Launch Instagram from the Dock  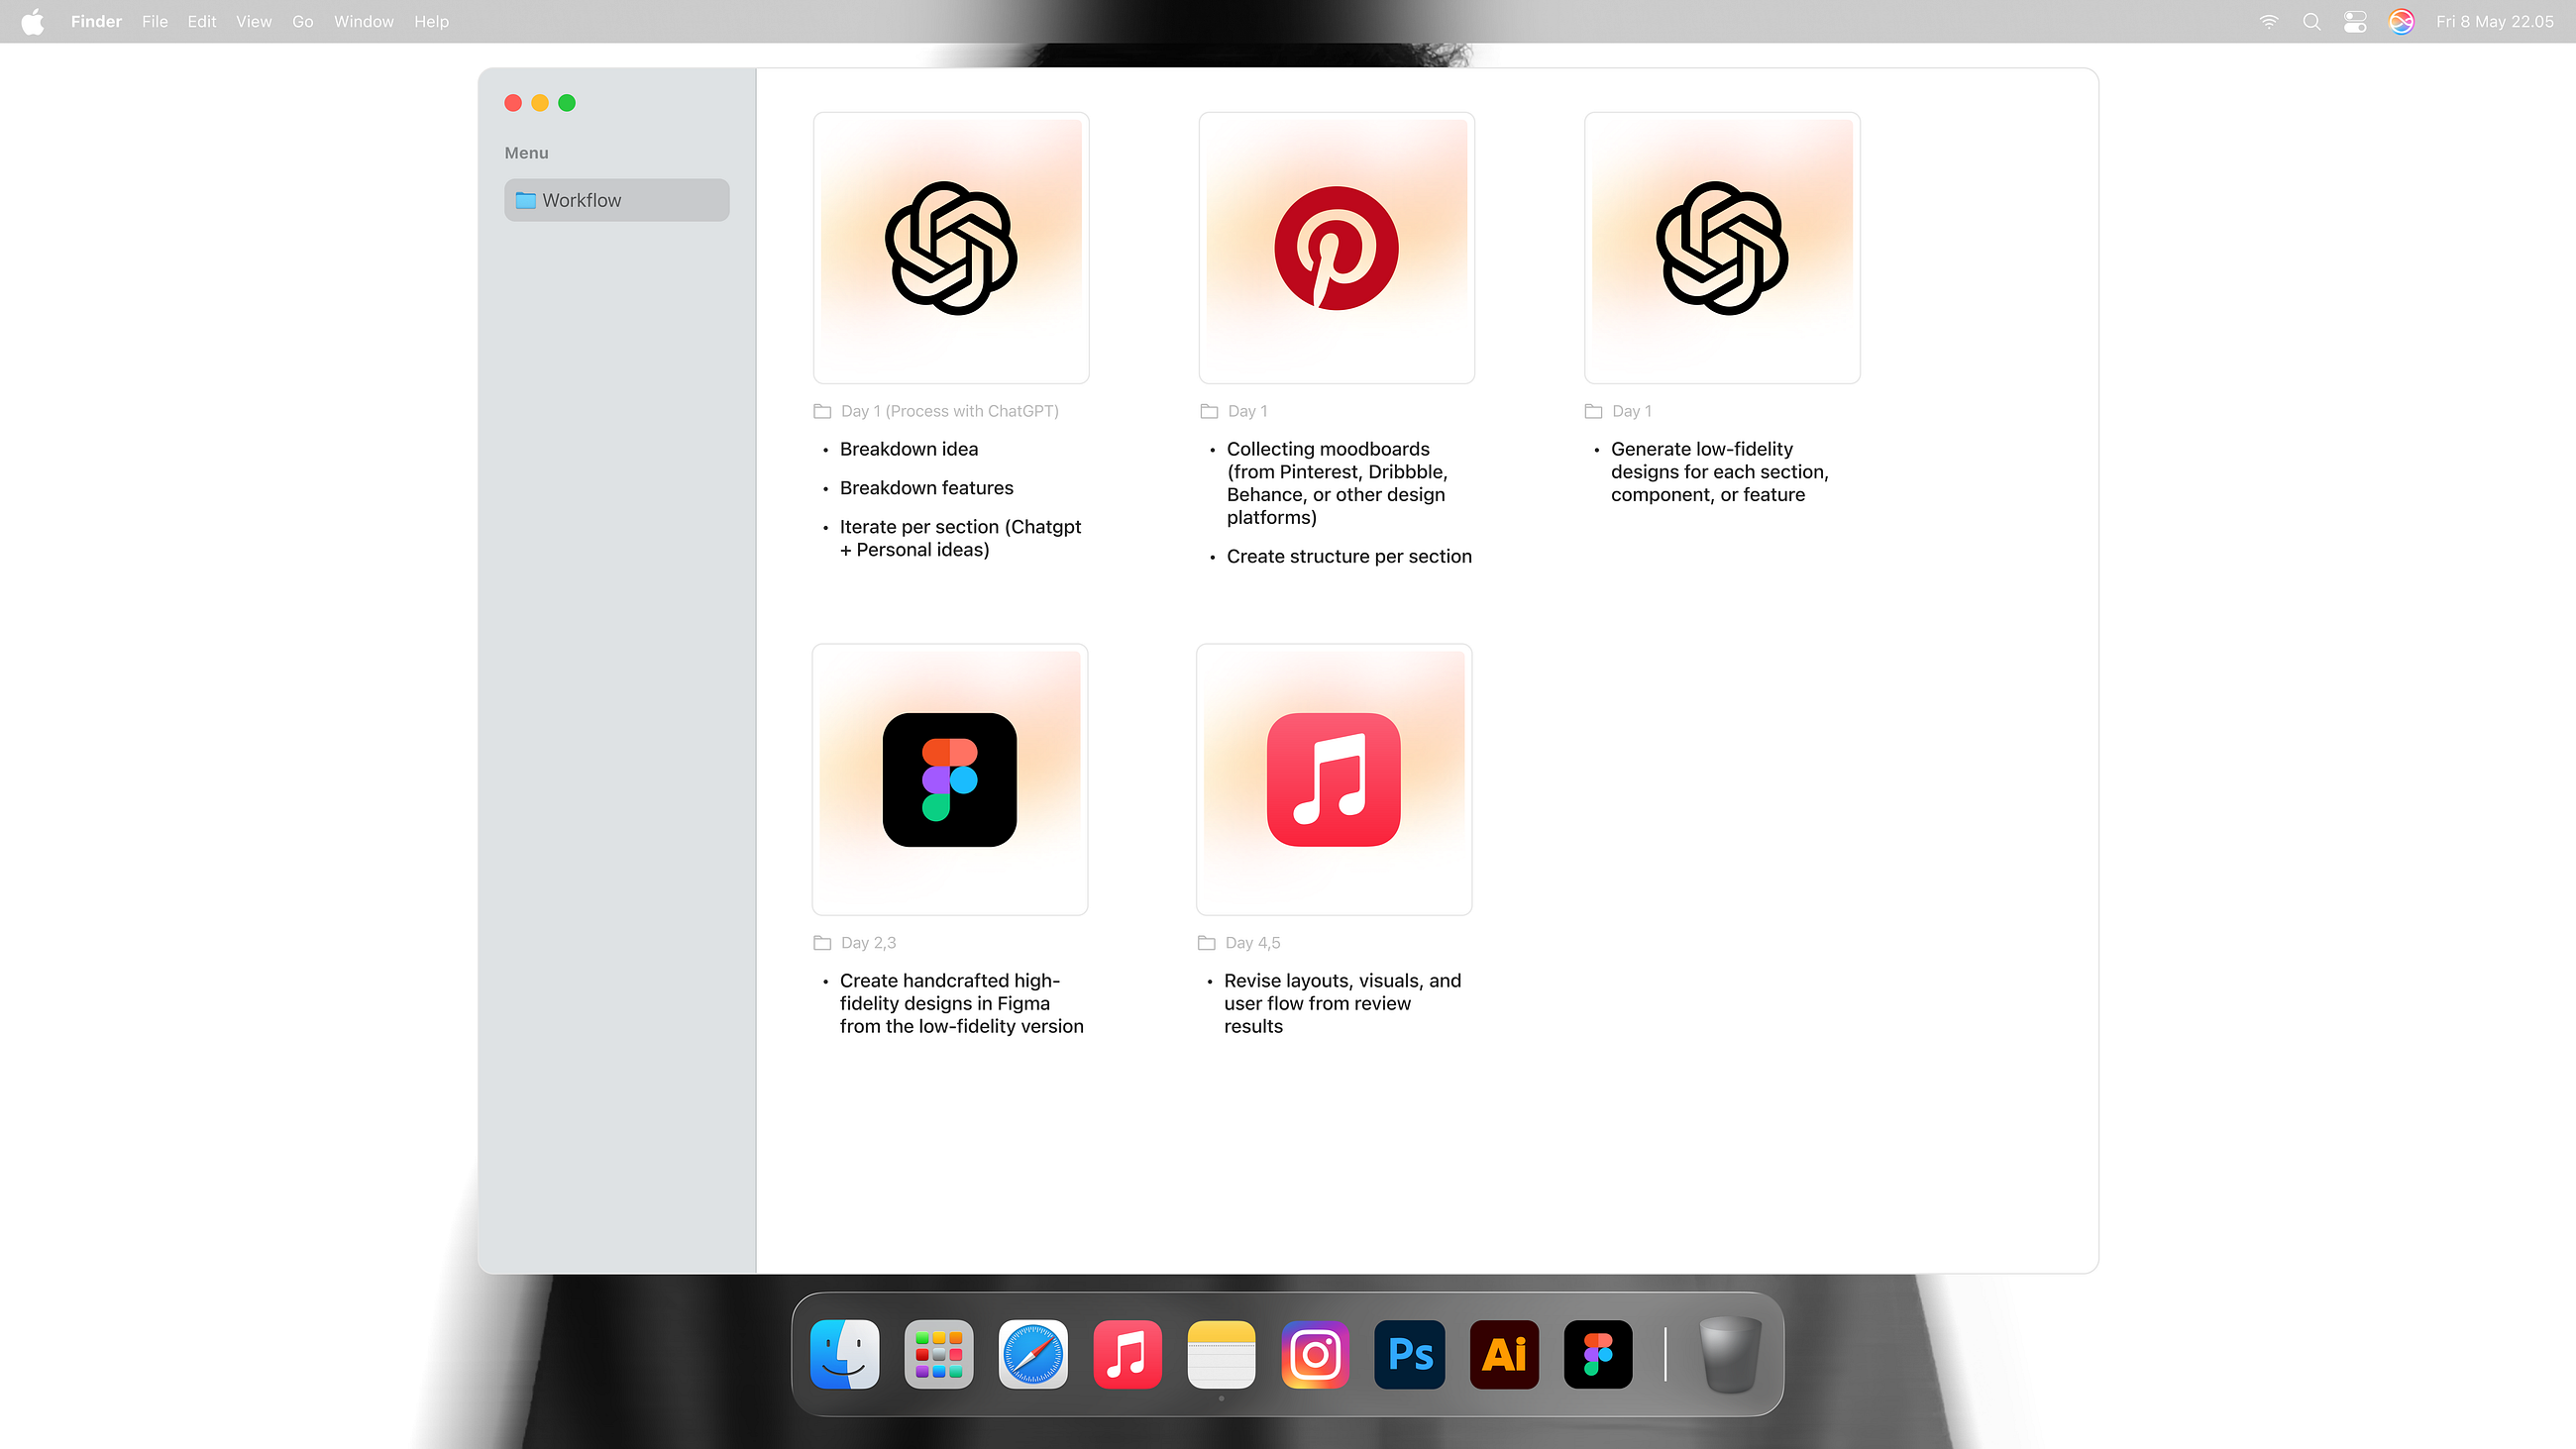tap(1315, 1354)
